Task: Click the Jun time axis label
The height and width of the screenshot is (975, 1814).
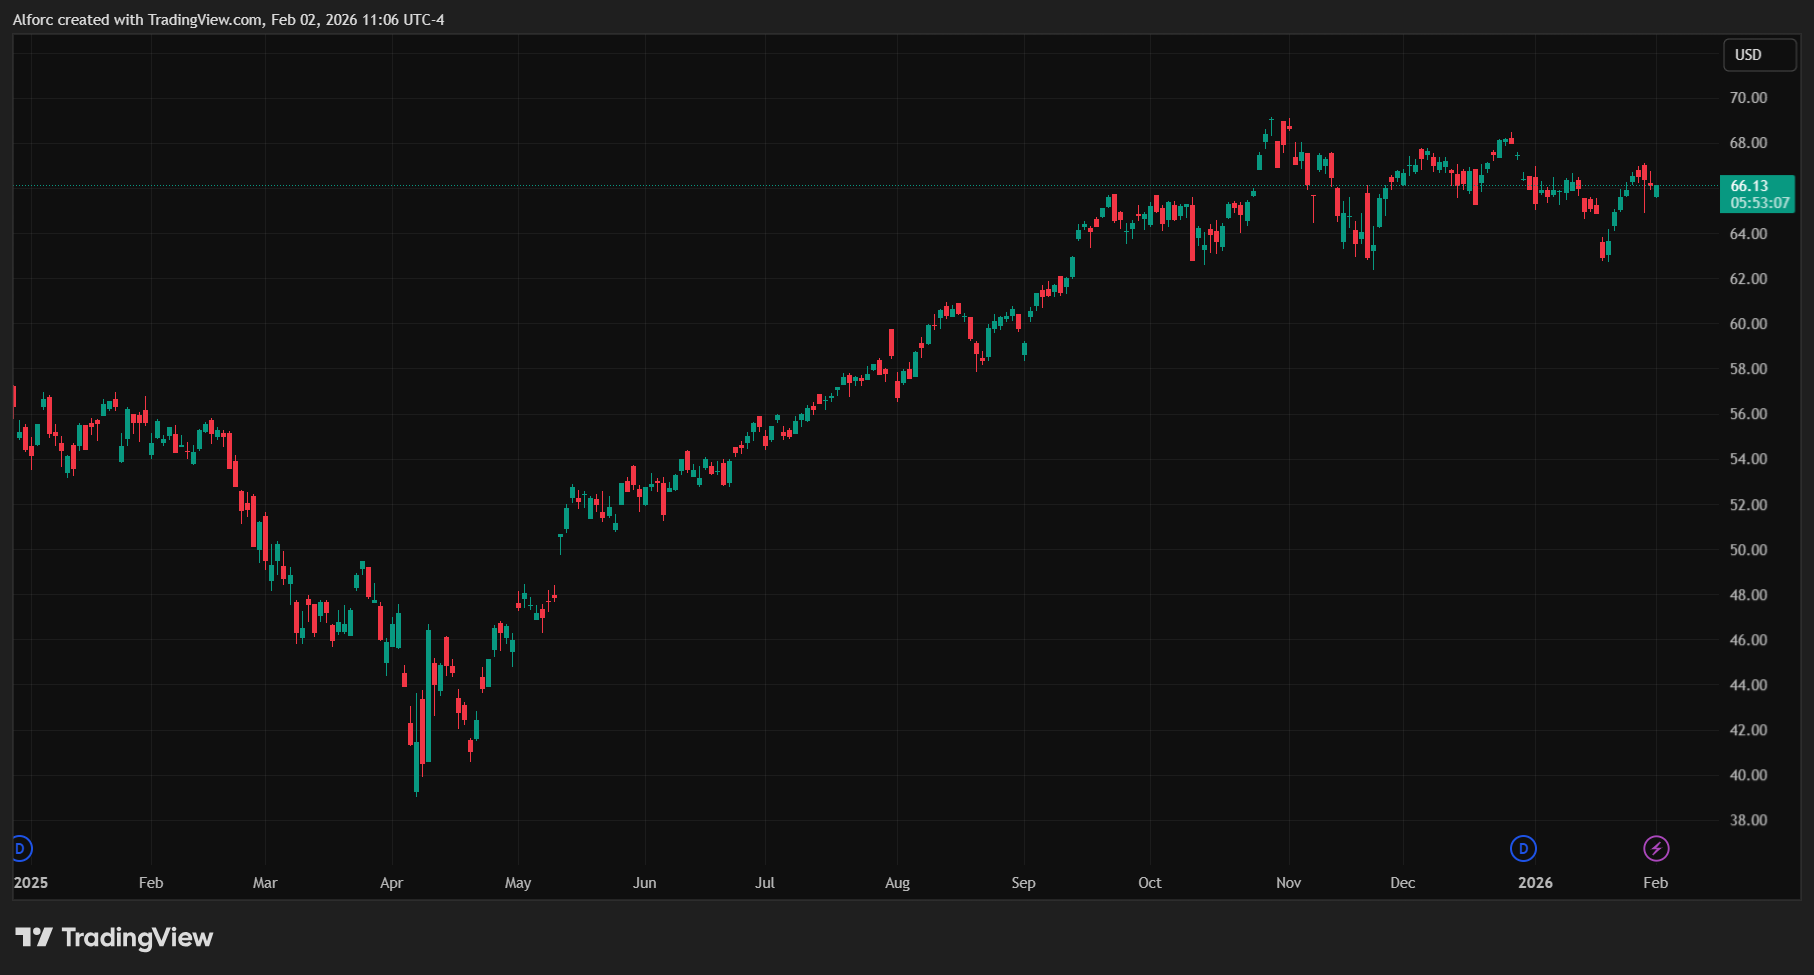Action: point(645,883)
